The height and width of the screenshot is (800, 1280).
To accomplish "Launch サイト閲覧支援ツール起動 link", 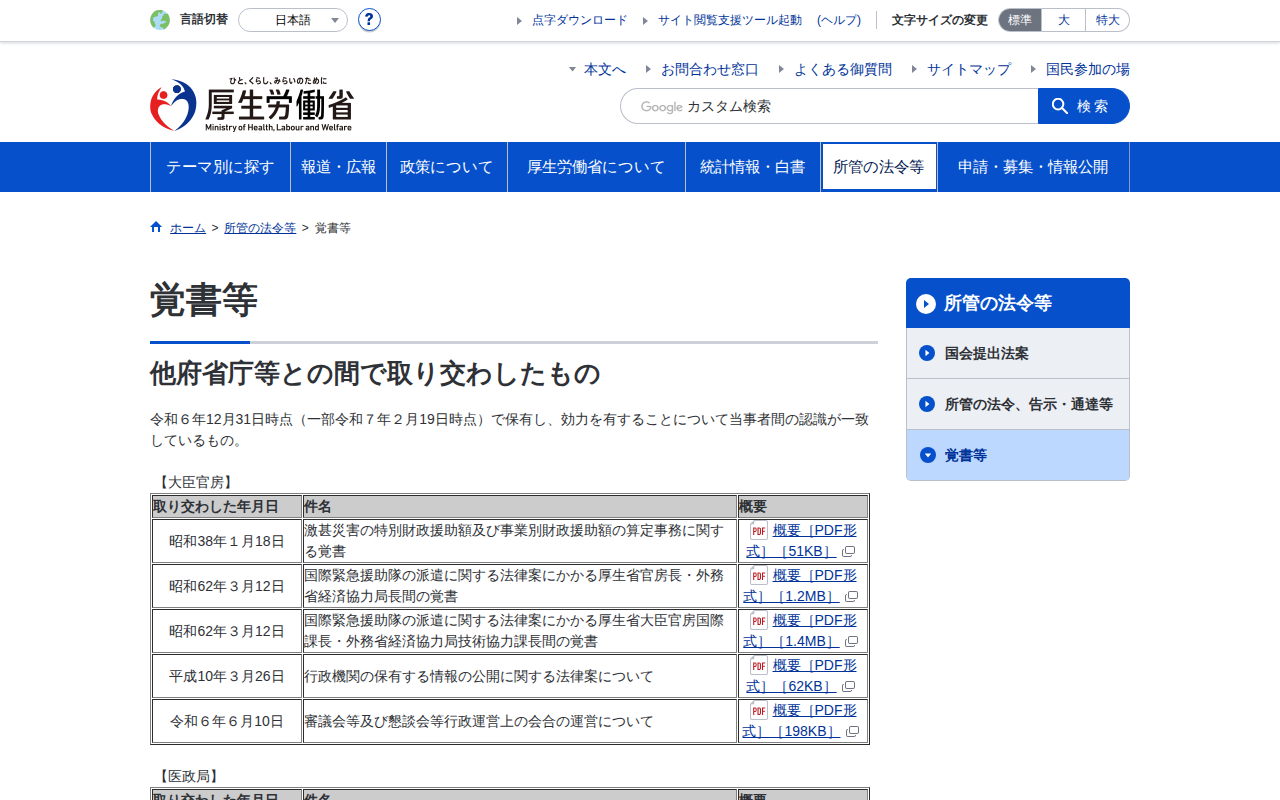I will point(730,20).
